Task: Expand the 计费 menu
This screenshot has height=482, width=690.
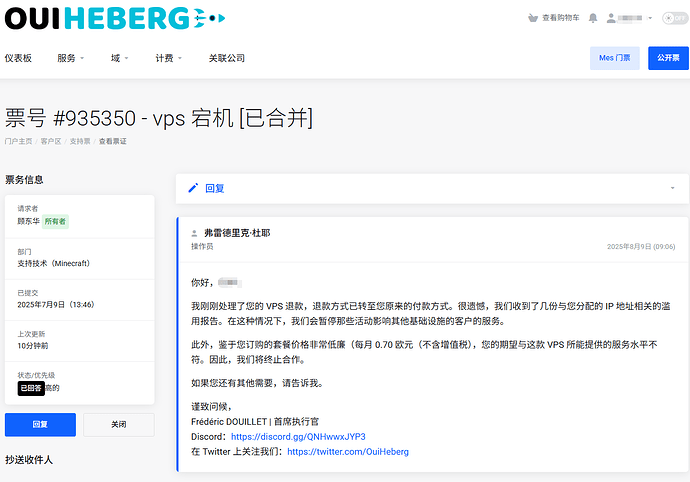Action: coord(168,58)
